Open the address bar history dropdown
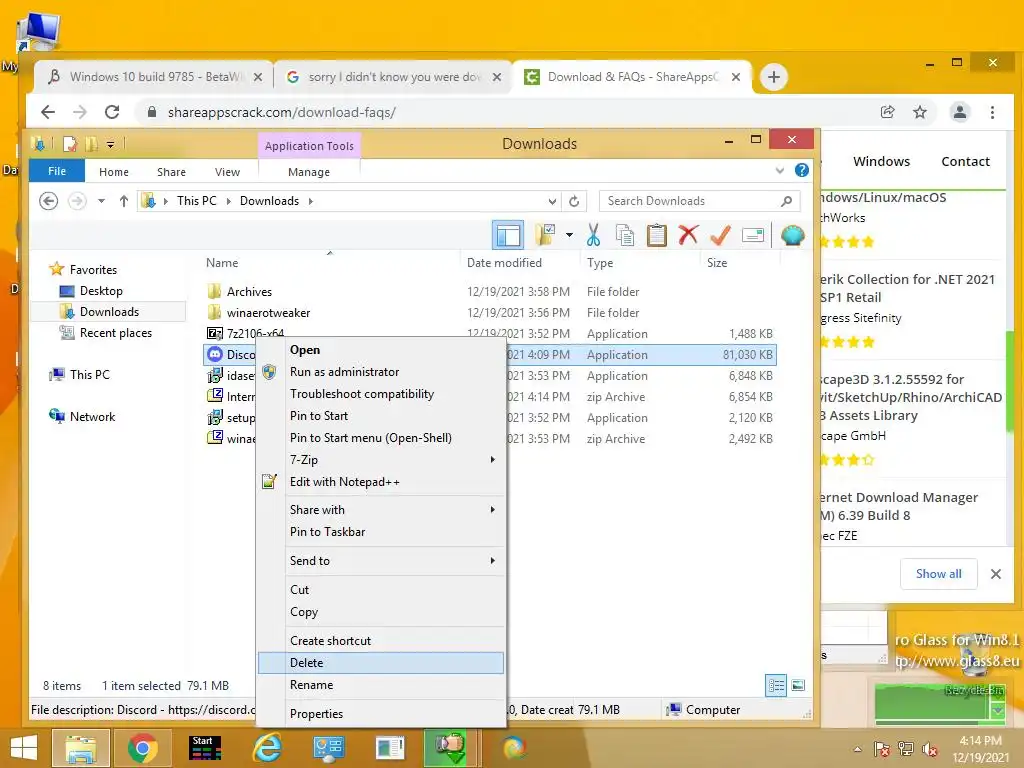The image size is (1024, 768). pos(552,201)
